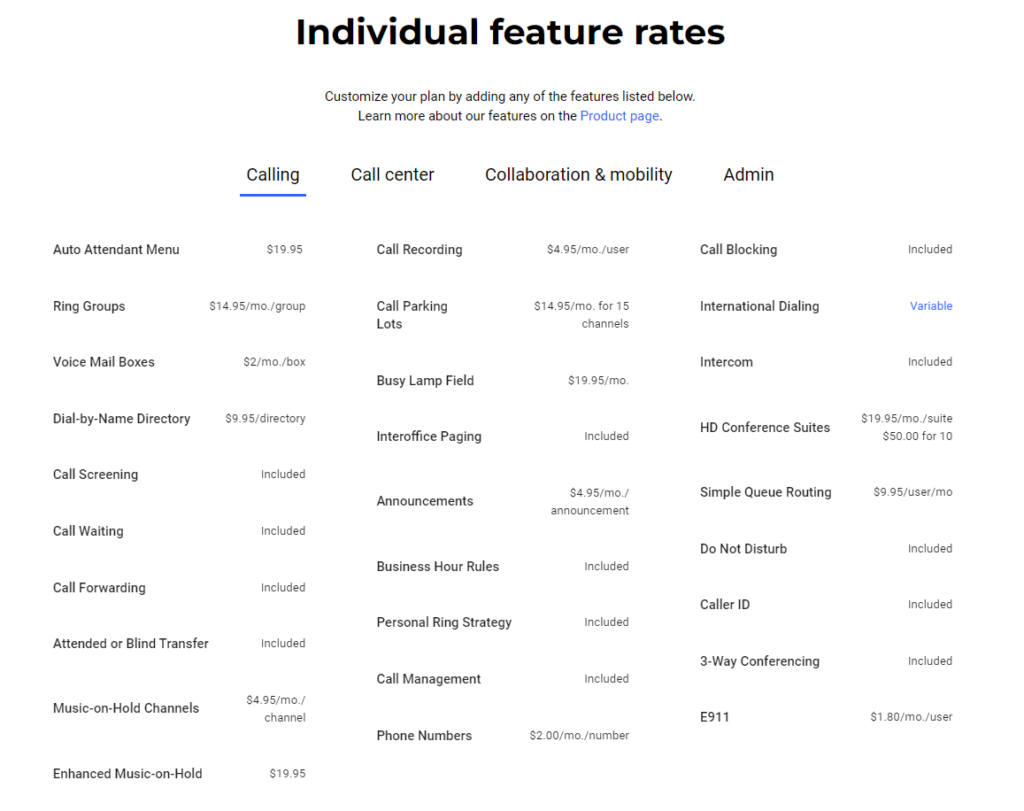Screen dimensions: 1024x811
Task: Select the Ring Groups feature label
Action: [89, 306]
